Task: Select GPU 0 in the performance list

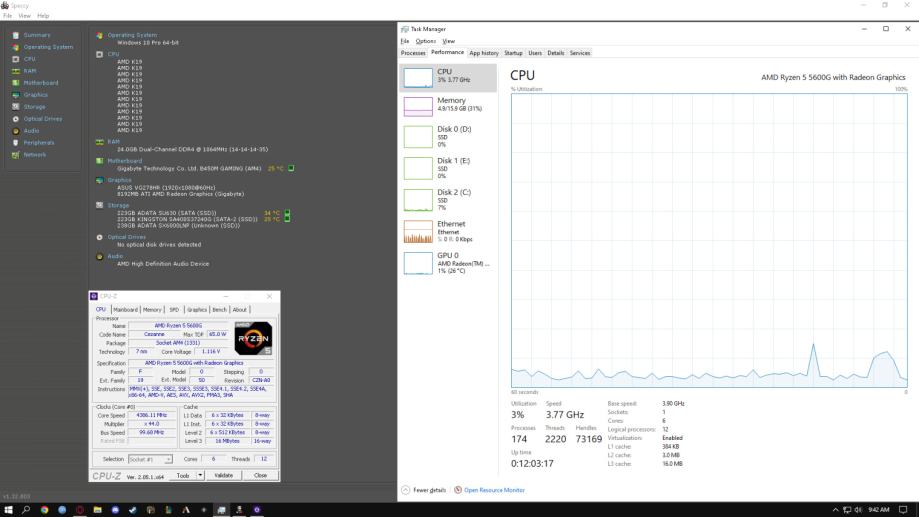Action: coord(448,263)
